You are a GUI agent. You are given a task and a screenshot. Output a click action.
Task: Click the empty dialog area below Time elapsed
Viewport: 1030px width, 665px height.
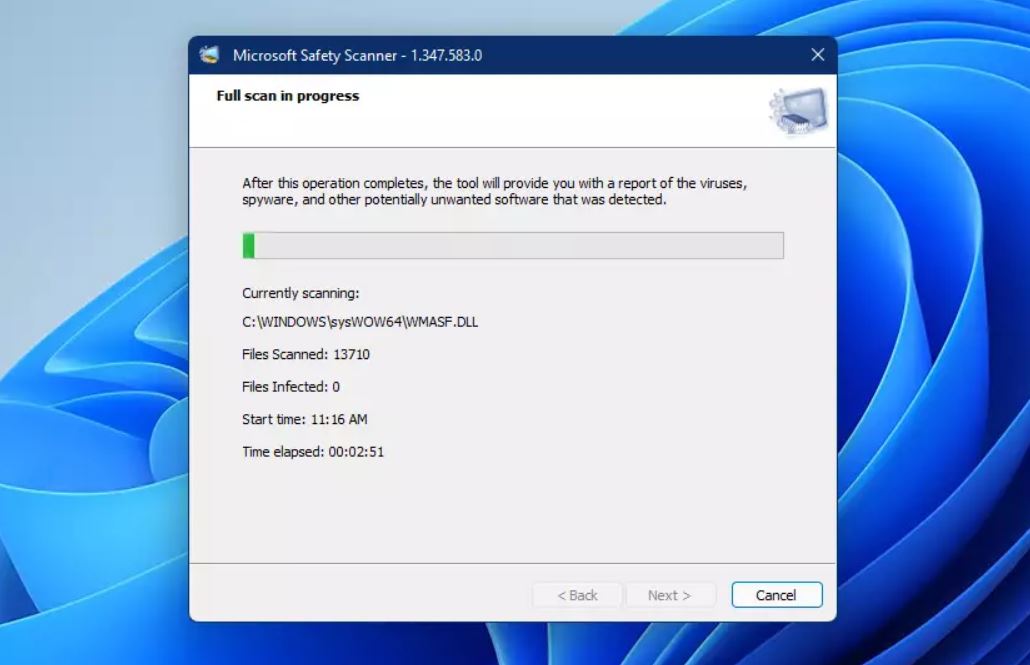point(510,510)
